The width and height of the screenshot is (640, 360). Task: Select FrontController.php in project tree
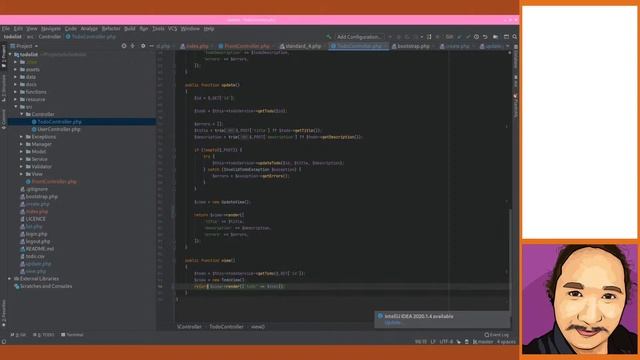(54, 181)
